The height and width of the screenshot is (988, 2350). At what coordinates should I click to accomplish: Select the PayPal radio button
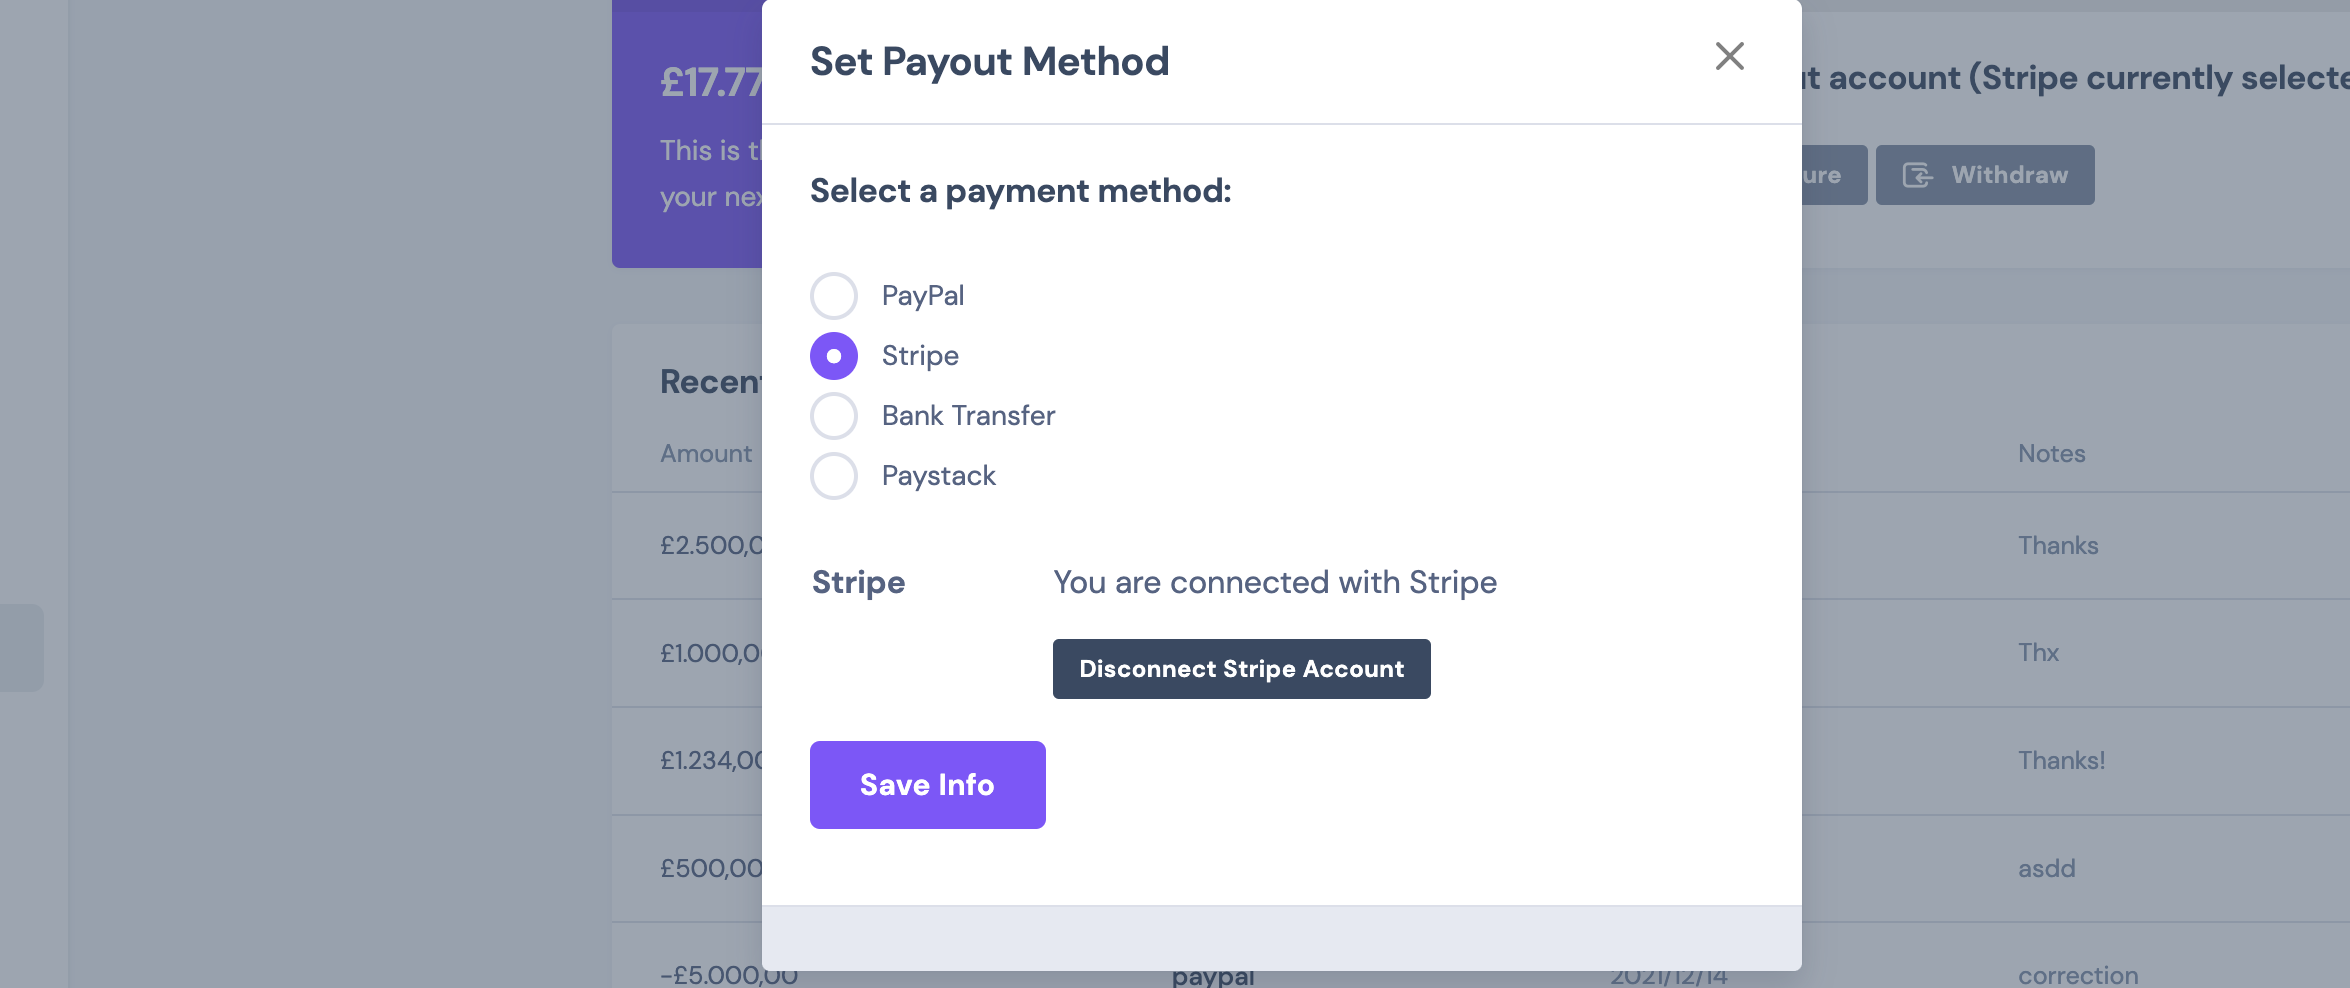click(x=833, y=296)
